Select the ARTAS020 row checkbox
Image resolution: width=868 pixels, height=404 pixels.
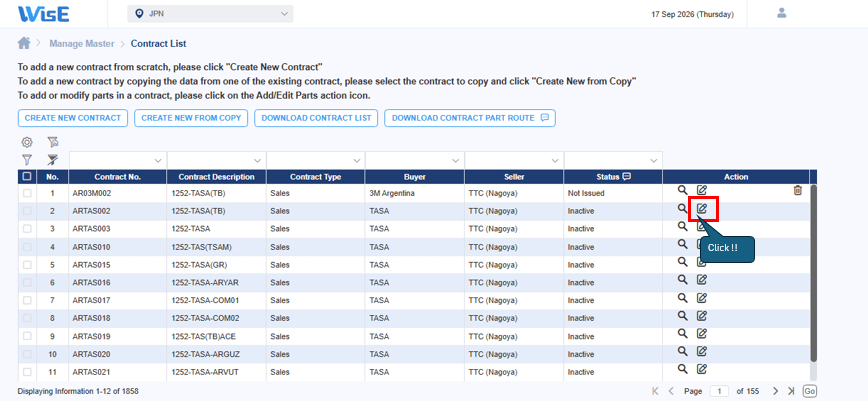click(x=27, y=354)
